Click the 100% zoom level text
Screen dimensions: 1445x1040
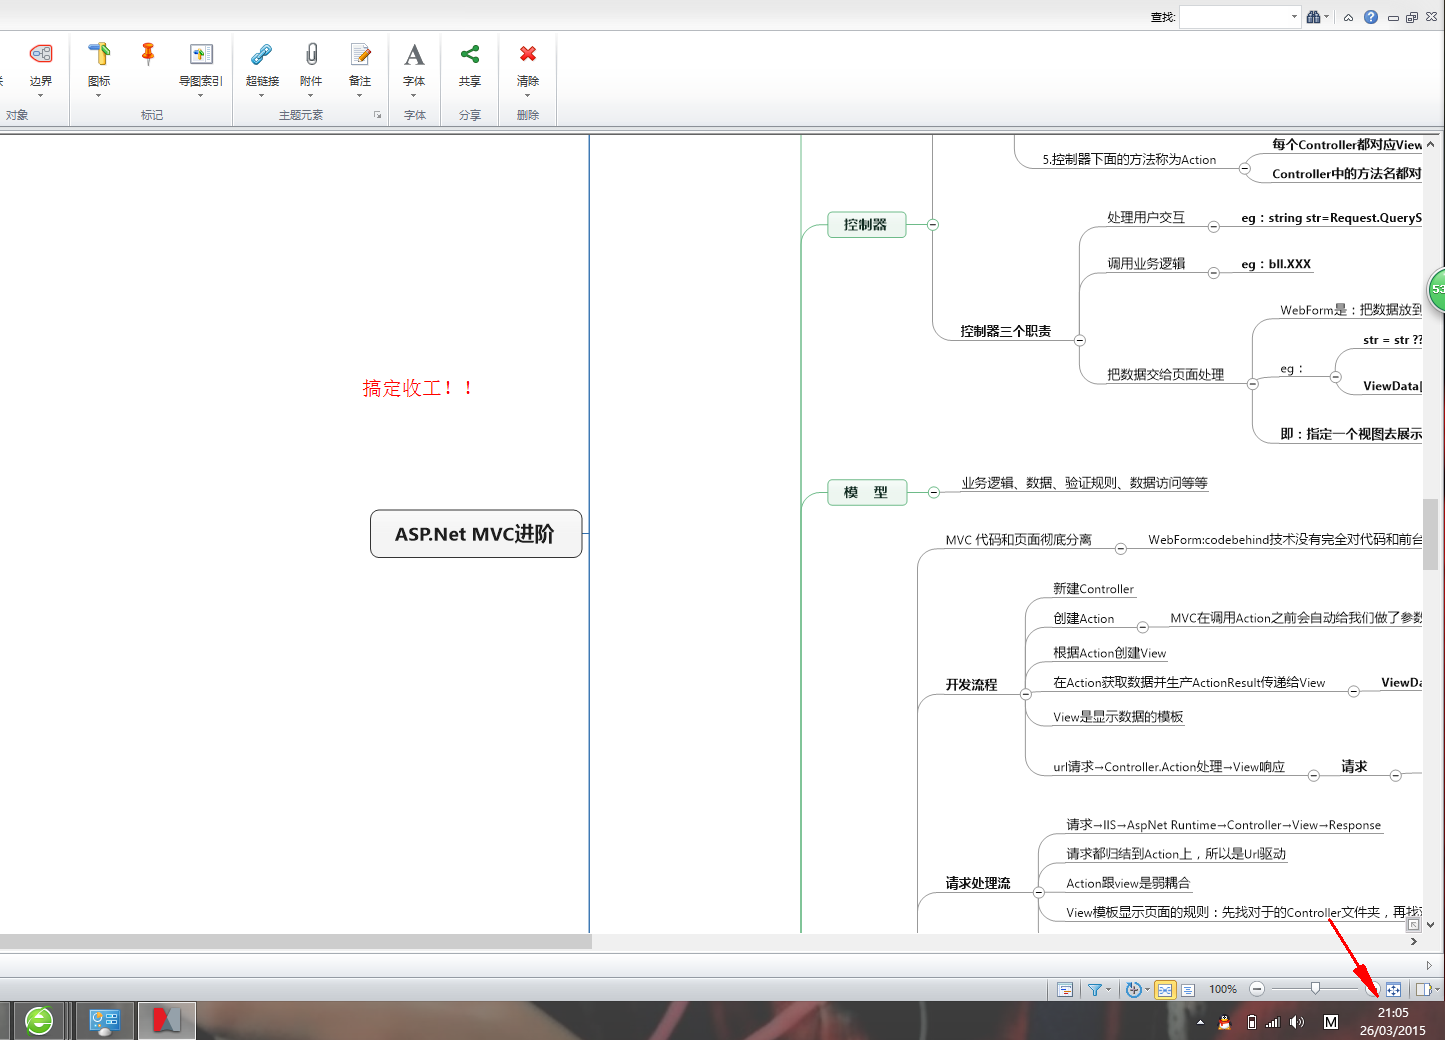click(1223, 989)
